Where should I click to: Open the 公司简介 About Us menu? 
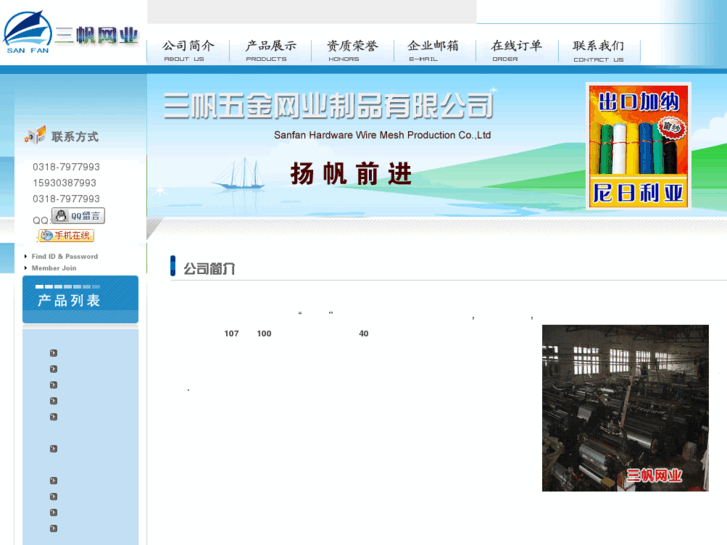pyautogui.click(x=188, y=51)
